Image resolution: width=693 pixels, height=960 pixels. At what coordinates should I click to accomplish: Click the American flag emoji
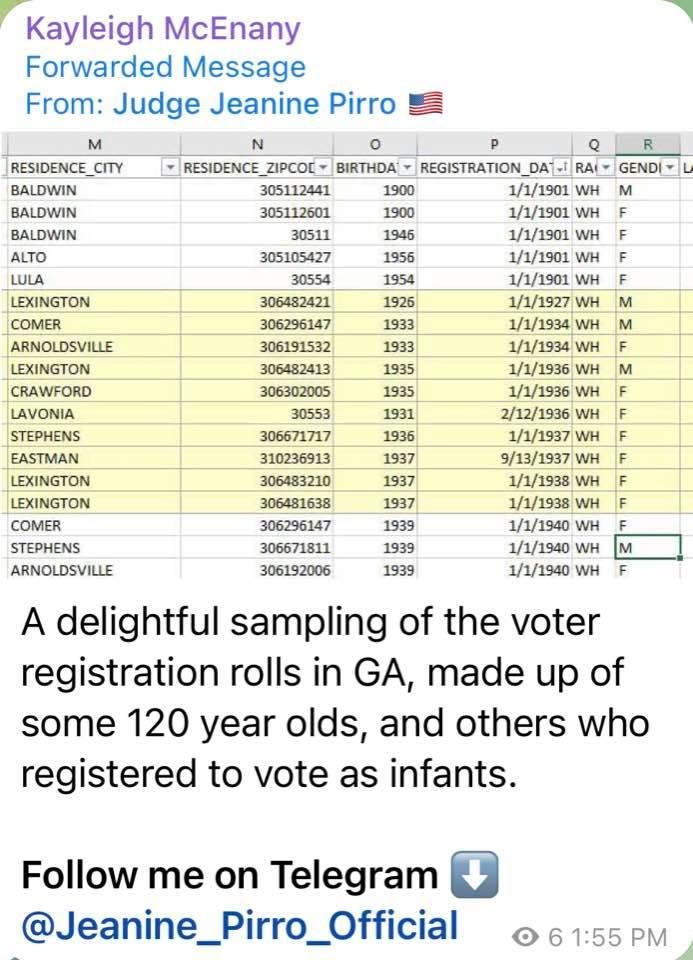425,103
